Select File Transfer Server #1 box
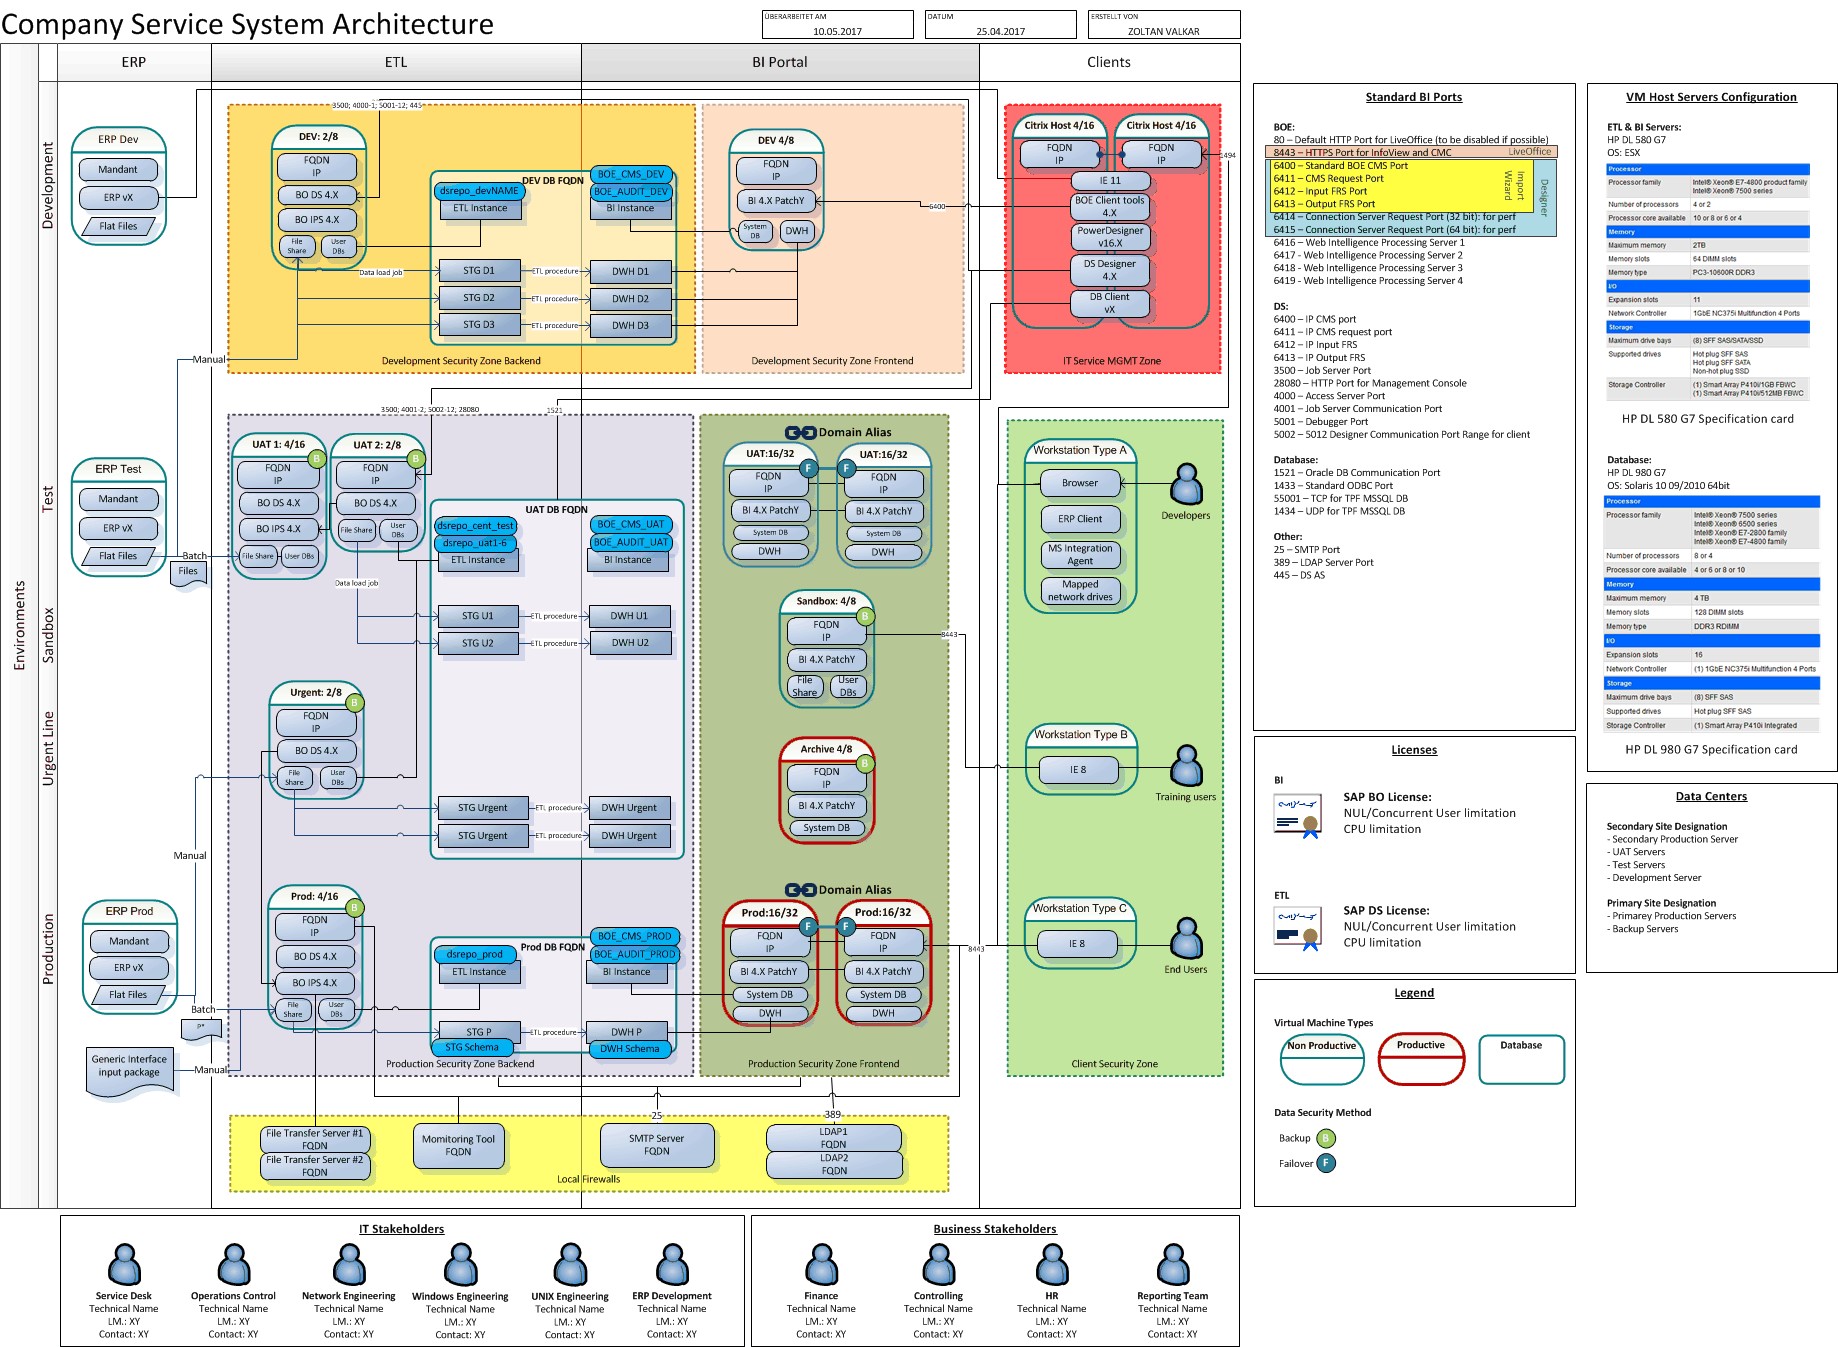This screenshot has height=1347, width=1838. (315, 1139)
